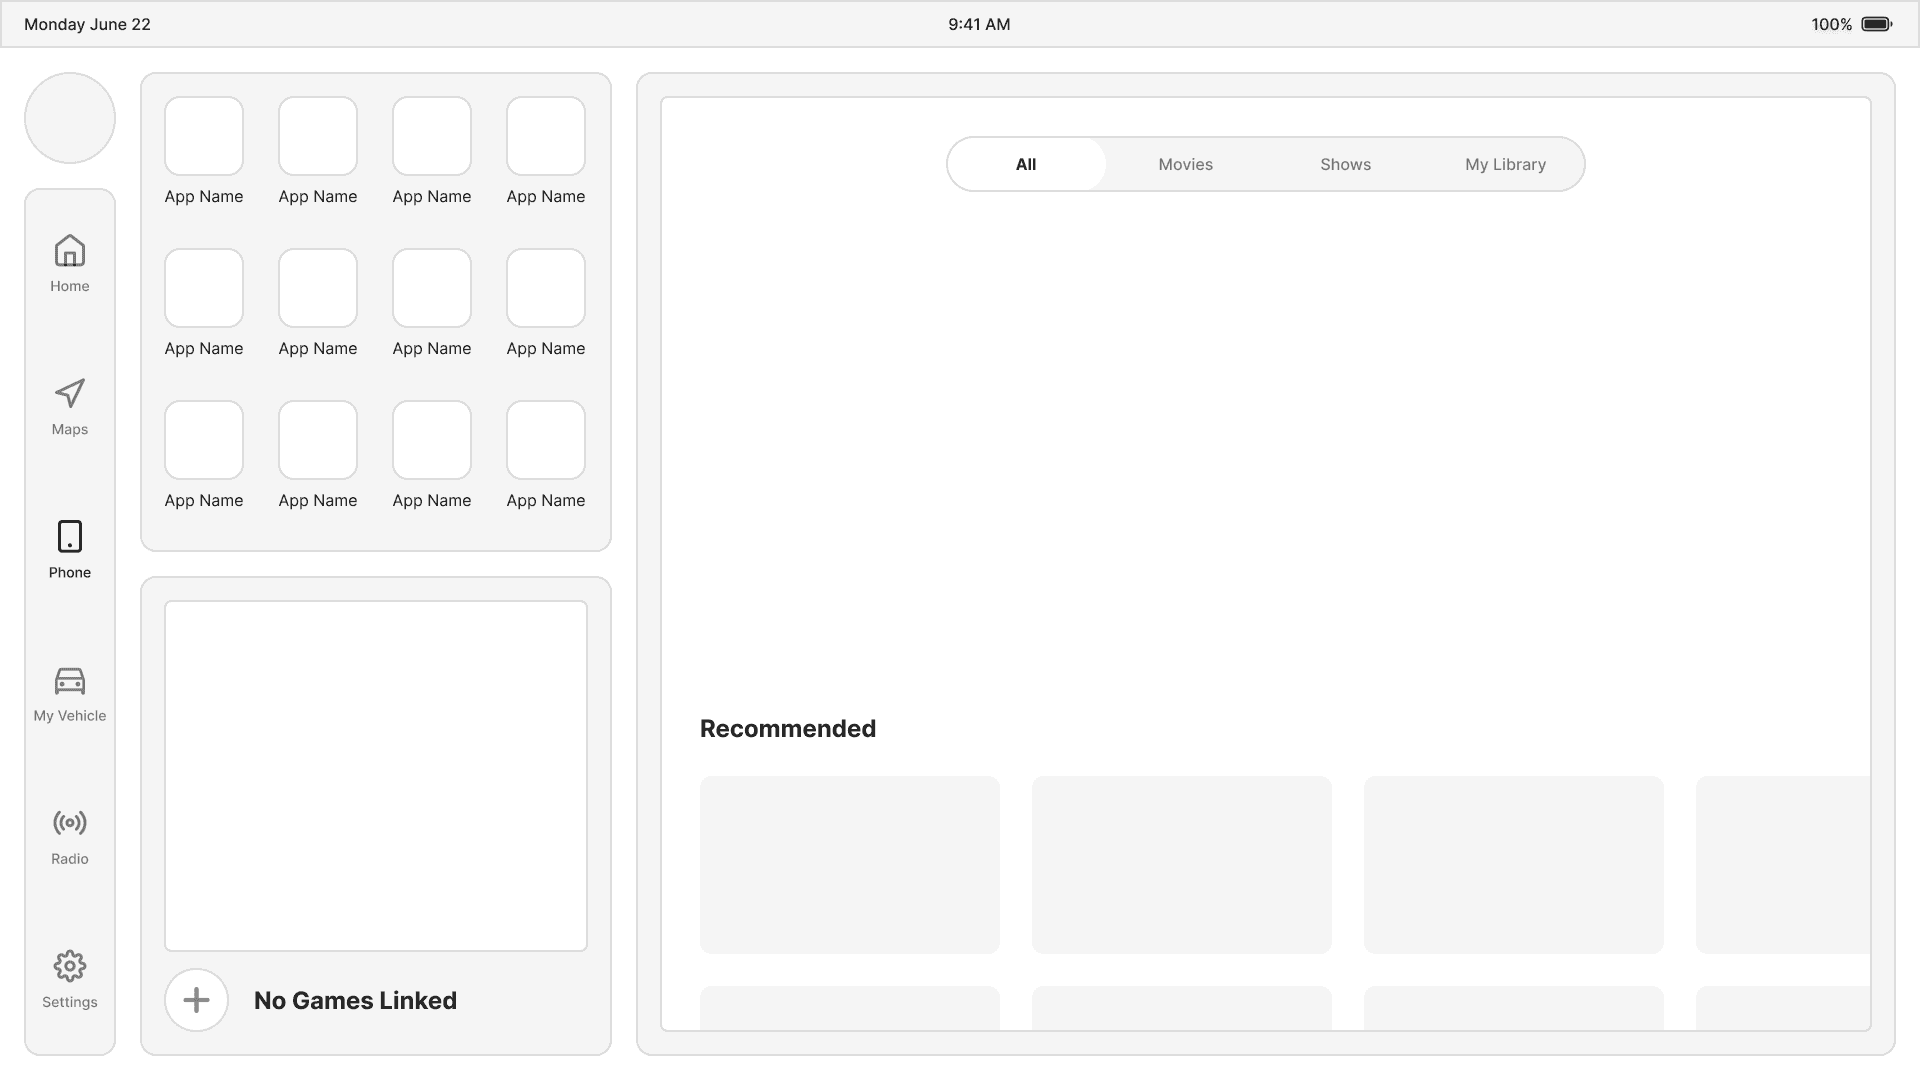Click the No Games Linked label

(355, 1000)
